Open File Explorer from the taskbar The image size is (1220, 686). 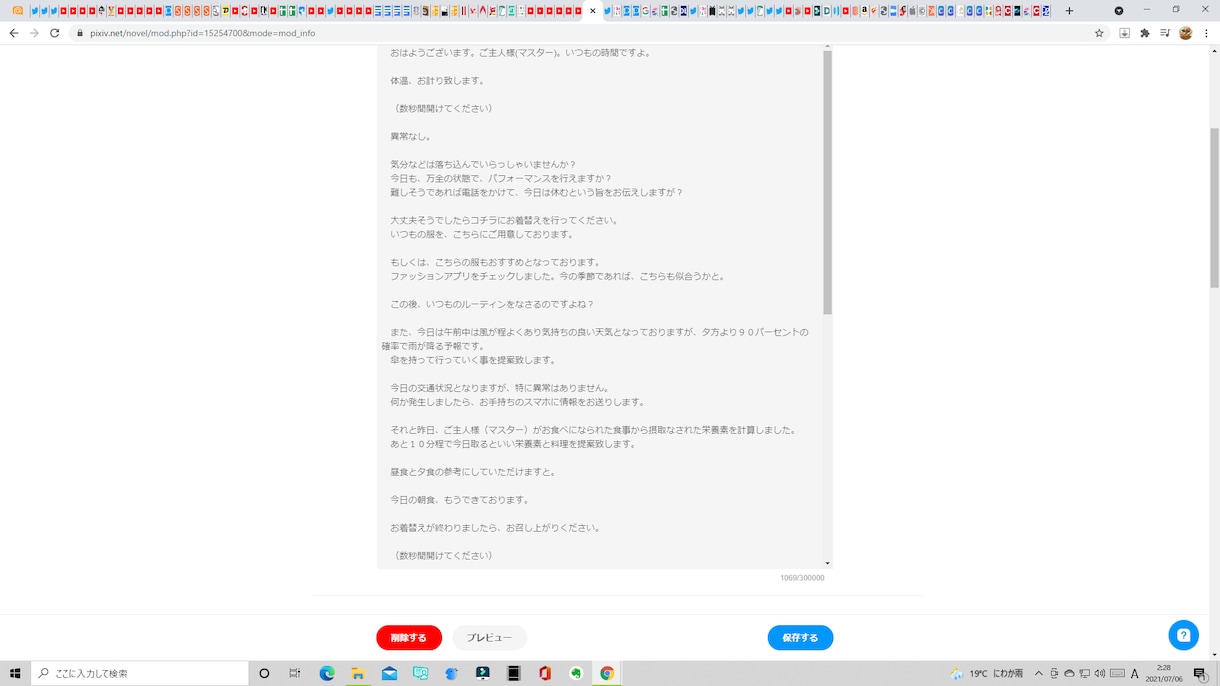point(358,673)
